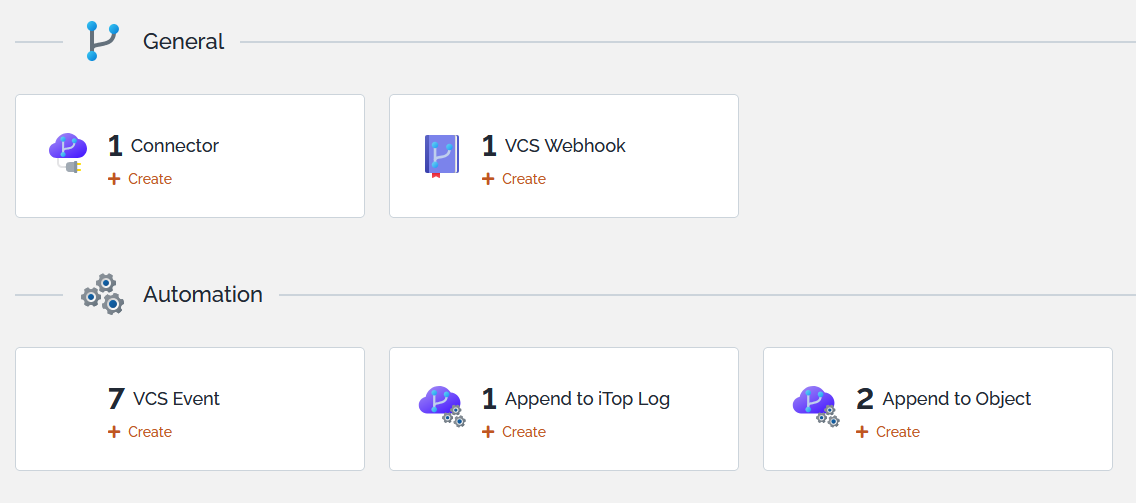
Task: Click the Automation section heading
Action: pyautogui.click(x=203, y=294)
